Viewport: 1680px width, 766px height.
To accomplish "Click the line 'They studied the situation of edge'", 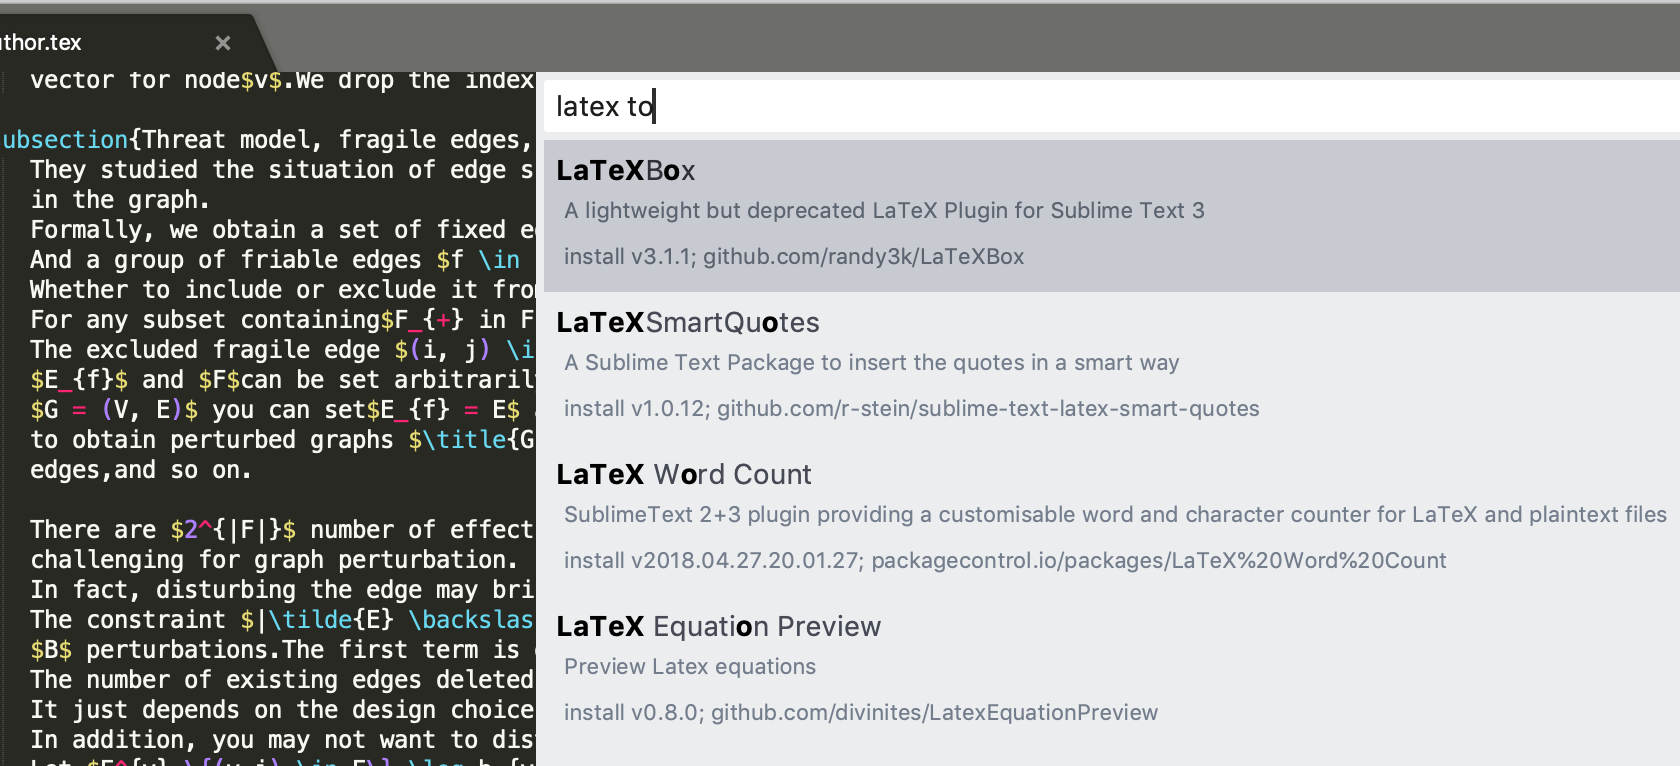I will pos(282,170).
